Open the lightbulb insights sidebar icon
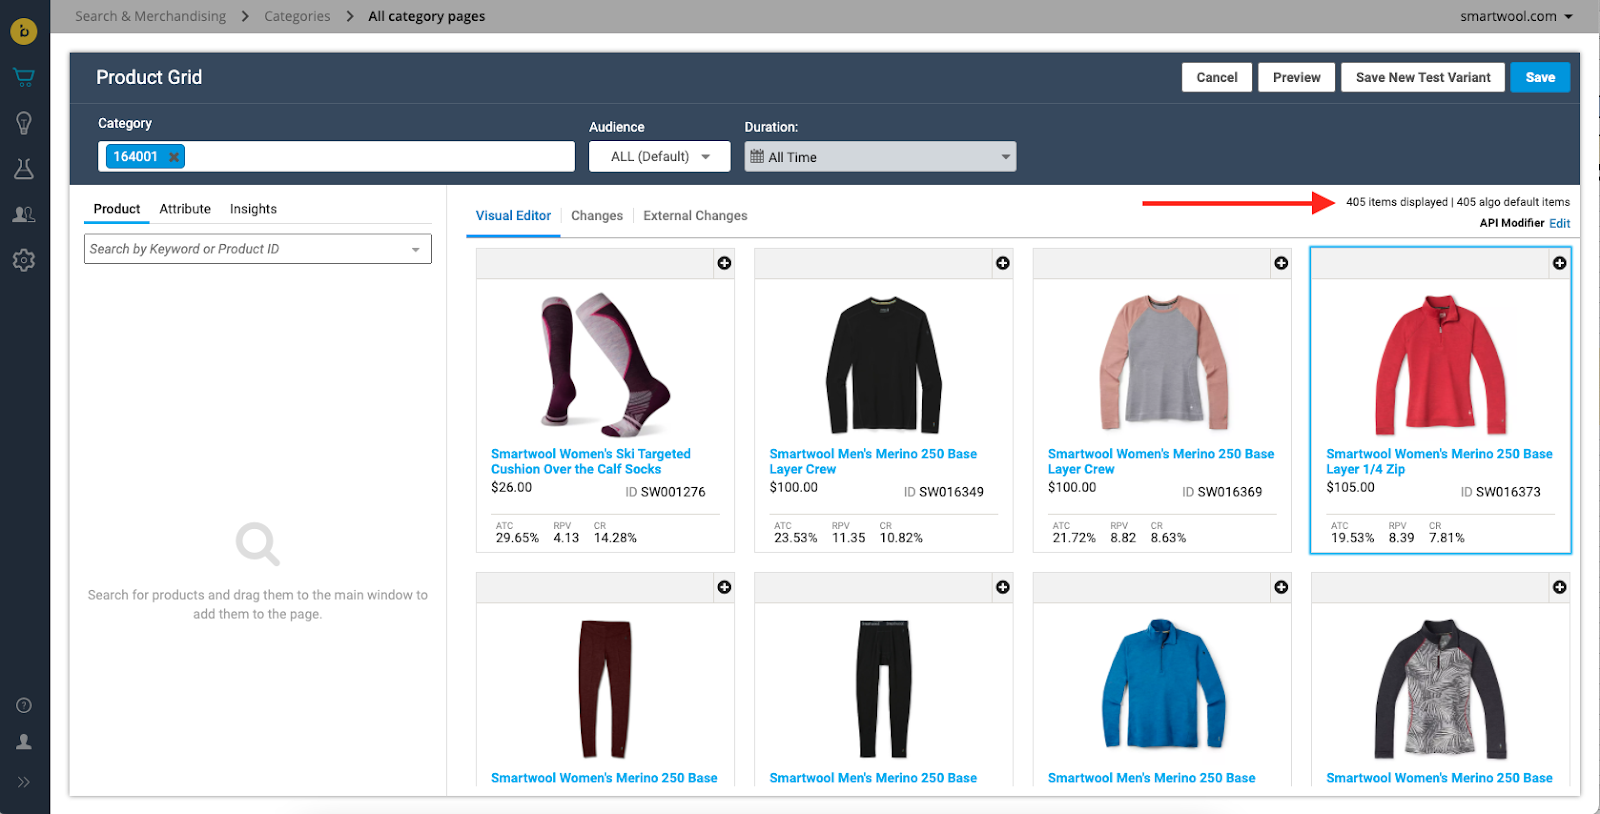 click(x=24, y=123)
